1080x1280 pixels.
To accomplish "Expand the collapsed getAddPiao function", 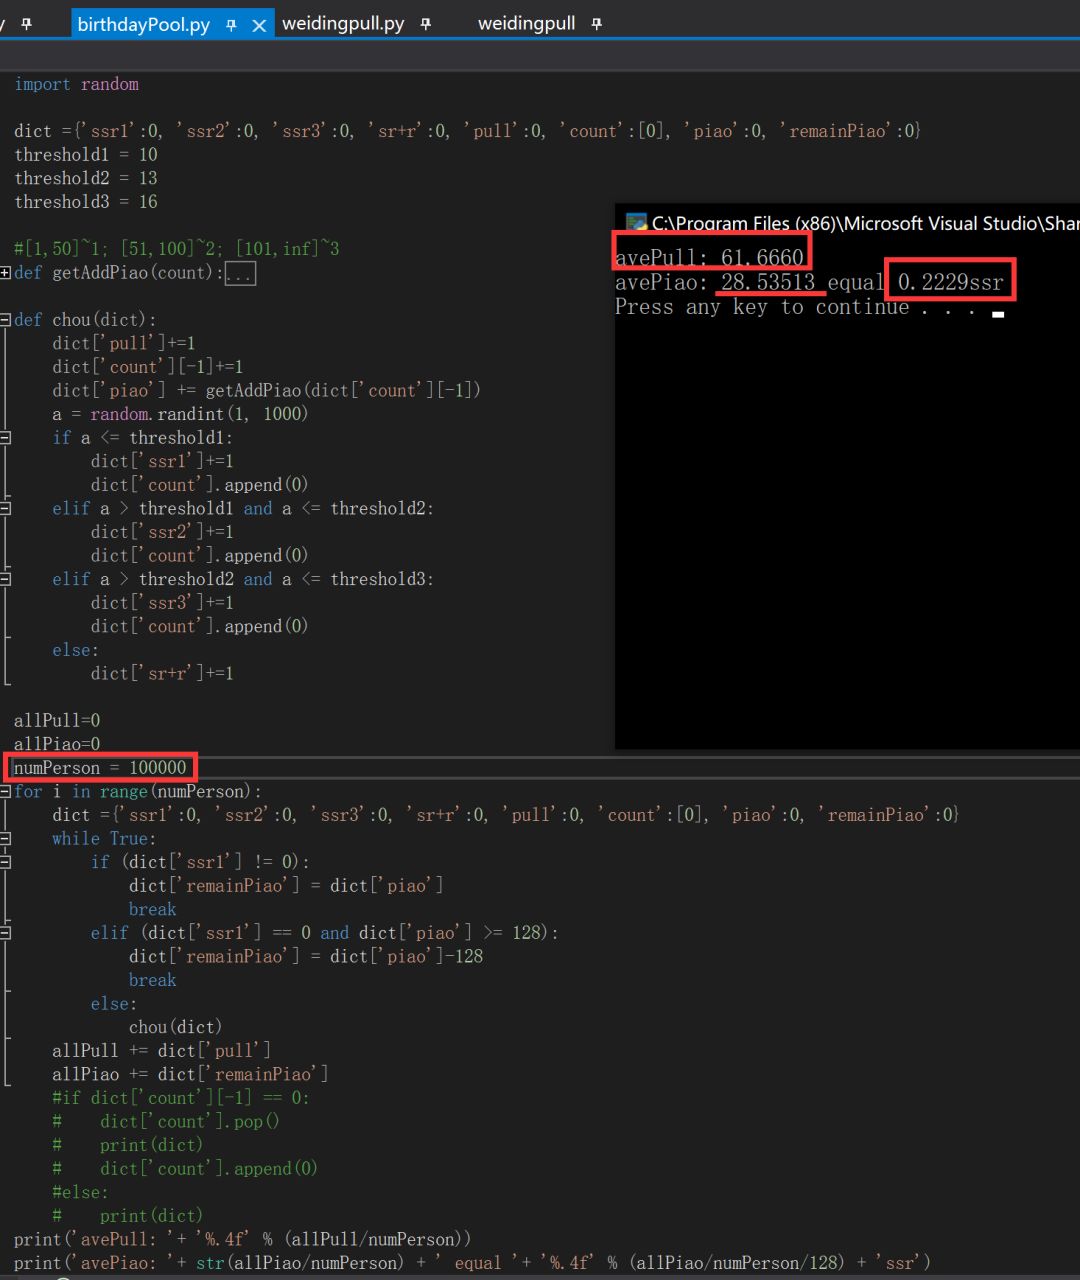I will [6, 273].
